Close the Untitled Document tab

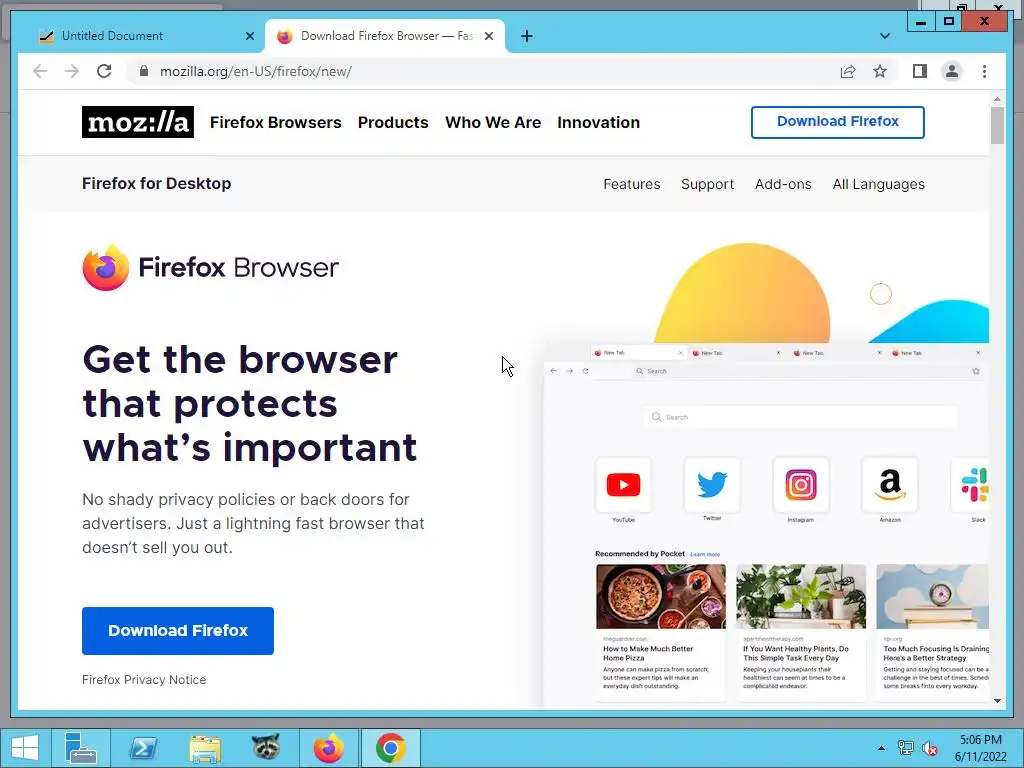click(249, 36)
